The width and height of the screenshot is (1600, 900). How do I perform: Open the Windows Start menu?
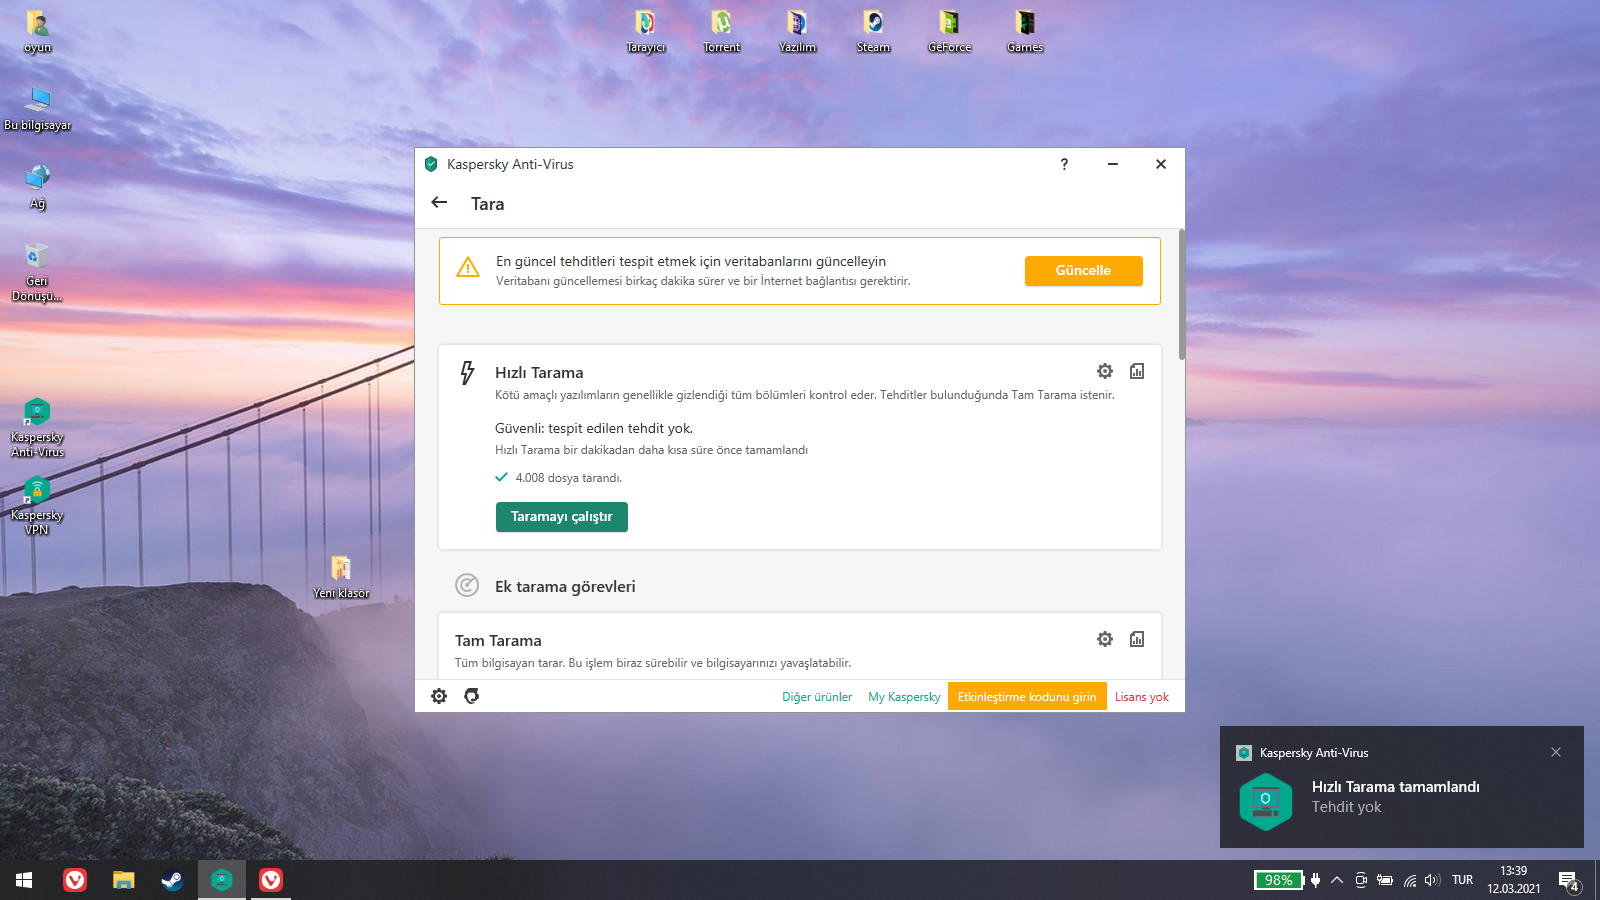(24, 880)
